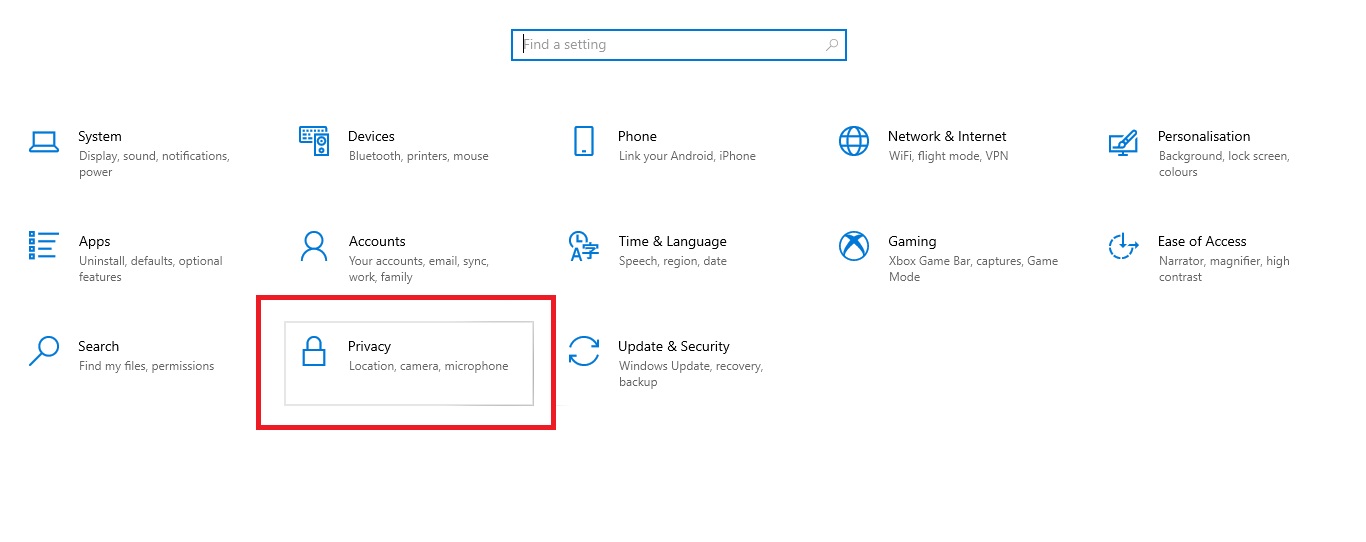Click 'Display, sound, notifications, power' text
Viewport: 1366px width, 542px height.
click(x=154, y=164)
